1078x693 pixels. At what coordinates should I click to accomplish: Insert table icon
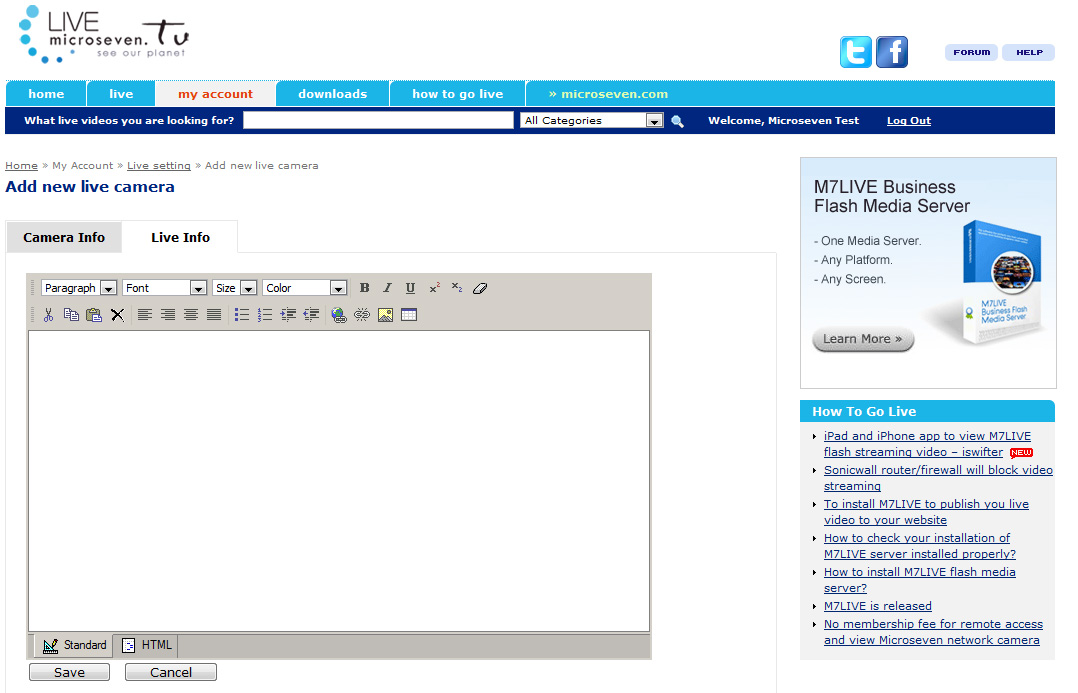point(408,315)
